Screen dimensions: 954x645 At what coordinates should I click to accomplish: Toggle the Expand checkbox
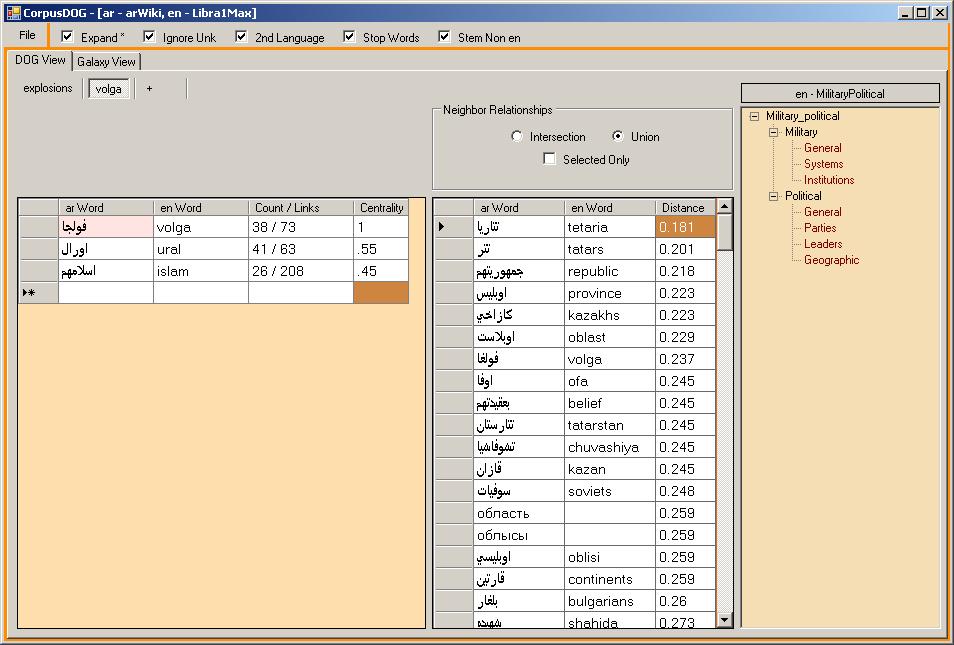pyautogui.click(x=68, y=37)
